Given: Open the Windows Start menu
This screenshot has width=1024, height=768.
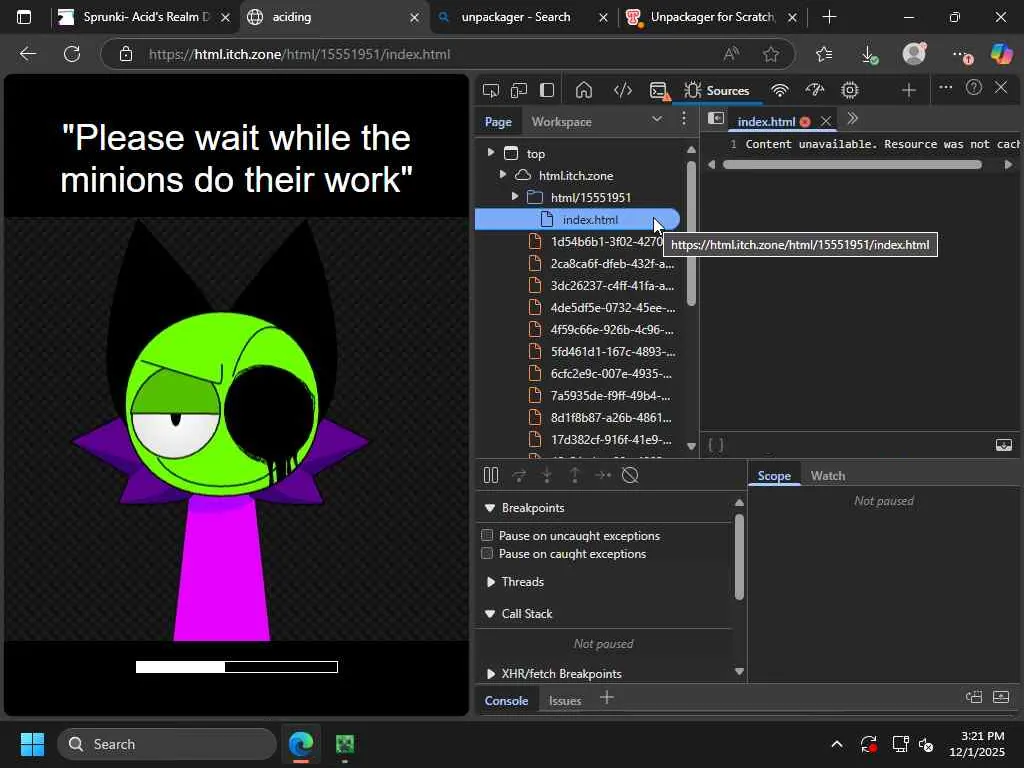Looking at the screenshot, I should tap(32, 744).
